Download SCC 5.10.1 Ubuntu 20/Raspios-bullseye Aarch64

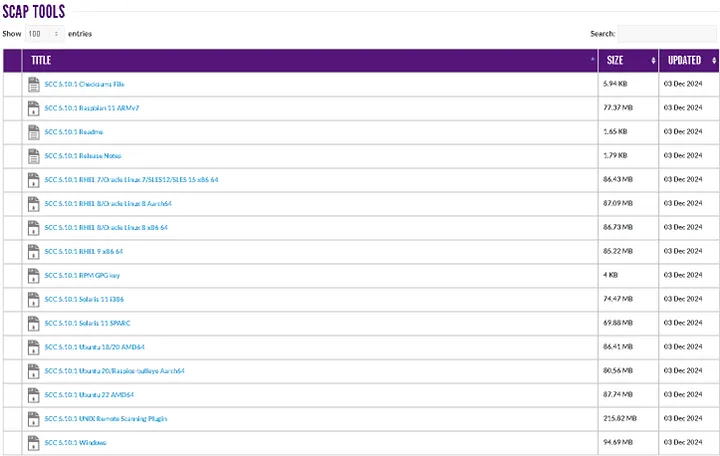pos(115,371)
